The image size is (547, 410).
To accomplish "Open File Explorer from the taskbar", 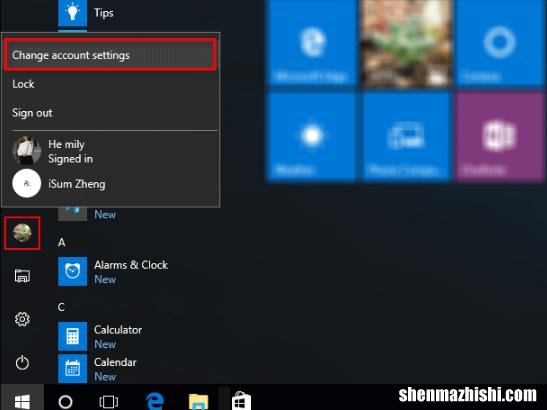I will (x=198, y=401).
